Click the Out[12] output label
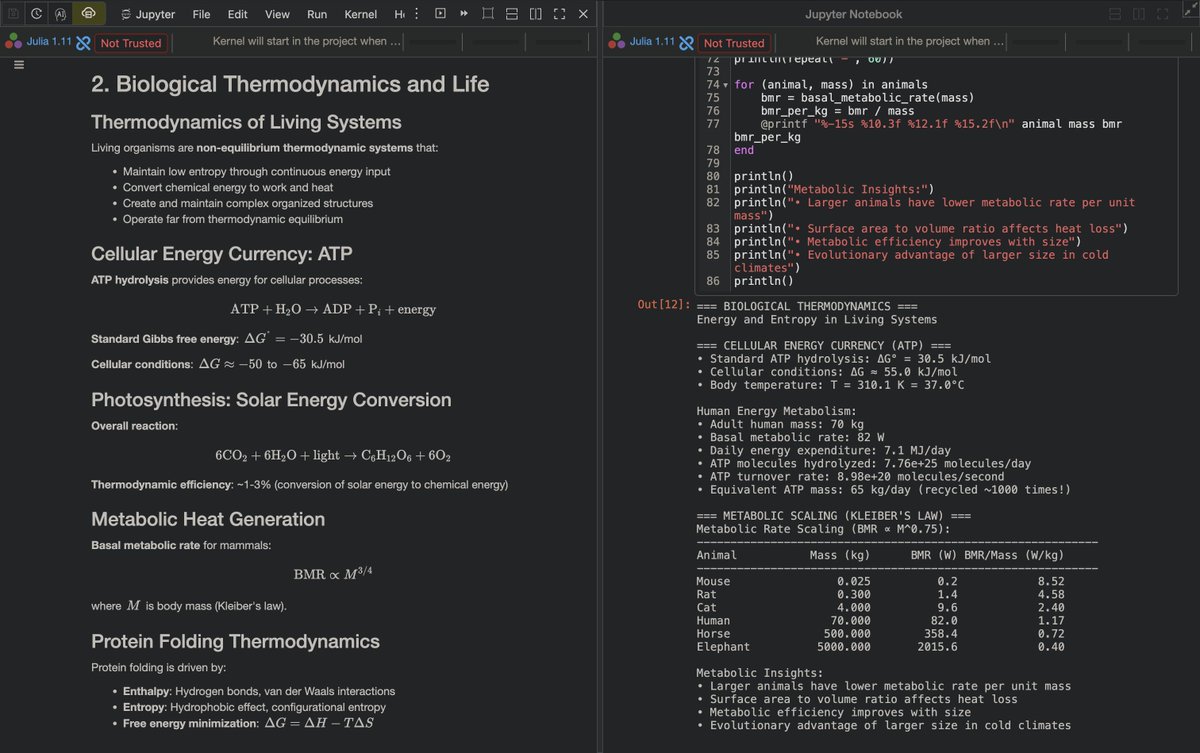The width and height of the screenshot is (1200, 753). (x=664, y=304)
